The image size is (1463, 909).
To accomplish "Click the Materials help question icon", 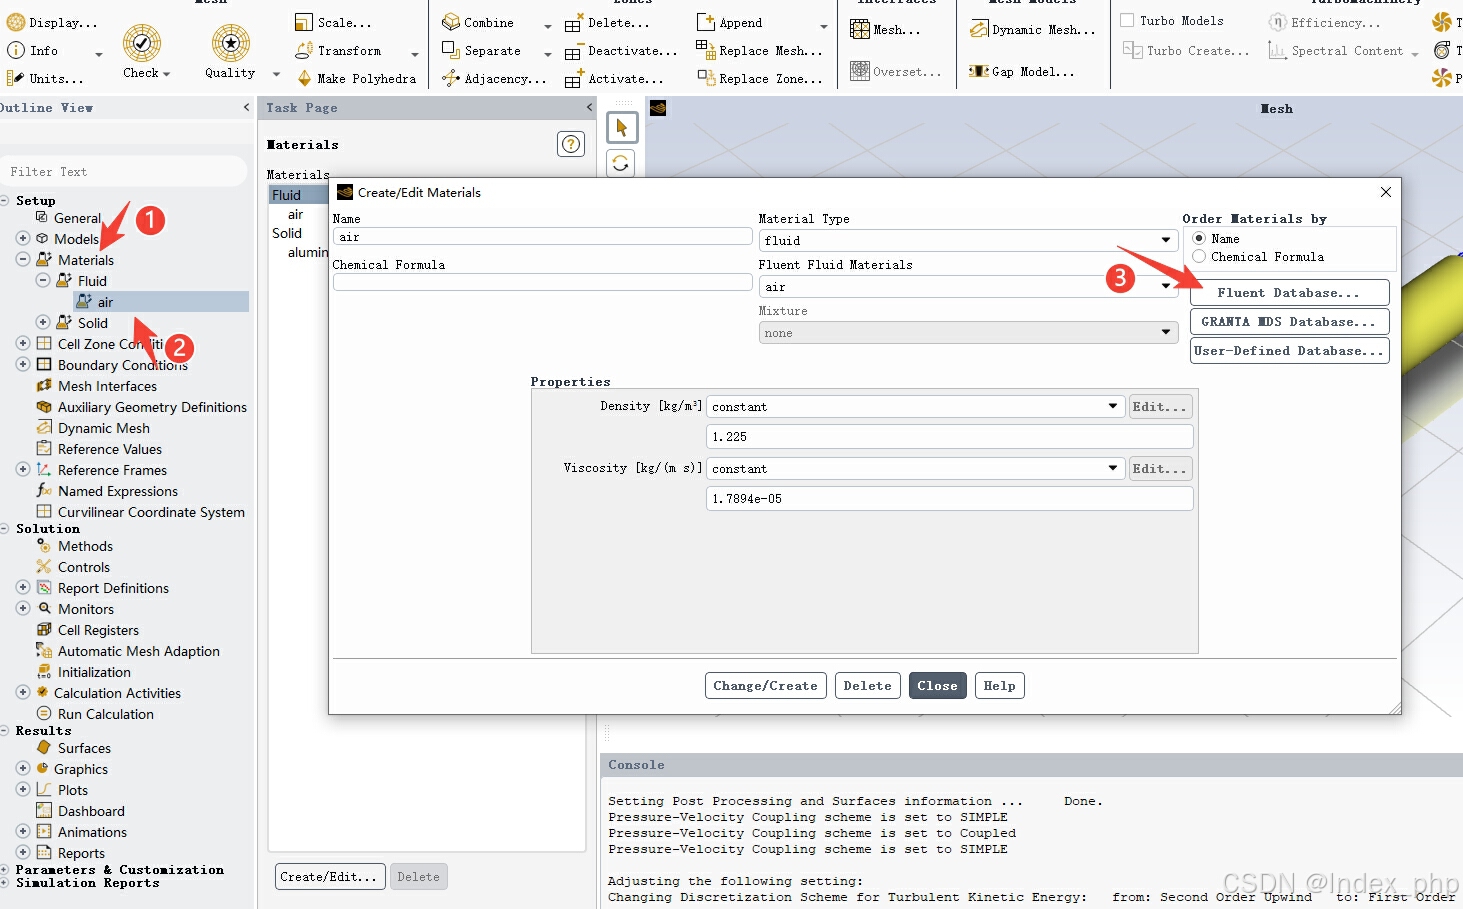I will (x=571, y=144).
